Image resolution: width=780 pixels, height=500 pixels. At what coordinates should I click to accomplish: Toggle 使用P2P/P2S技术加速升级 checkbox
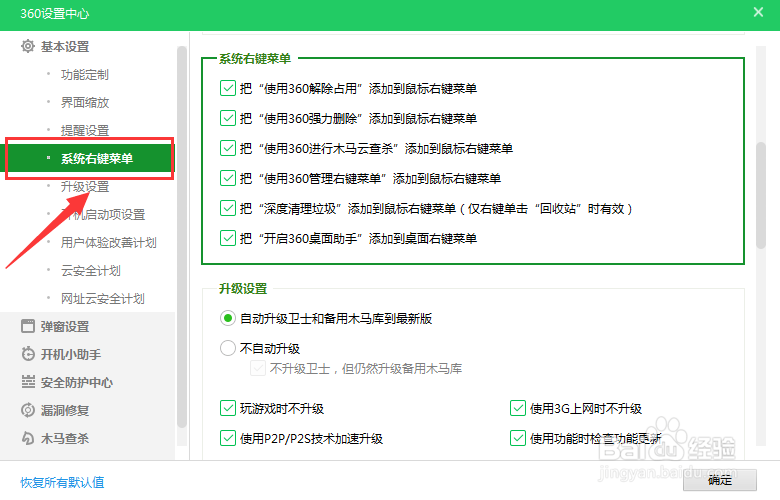point(228,438)
